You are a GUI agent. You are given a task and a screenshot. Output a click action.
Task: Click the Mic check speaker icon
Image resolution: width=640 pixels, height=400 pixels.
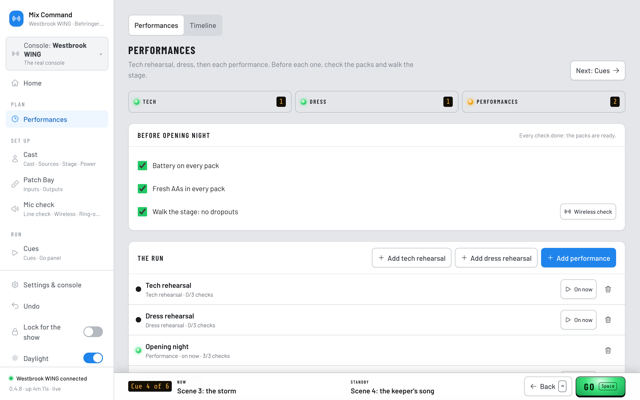point(15,209)
